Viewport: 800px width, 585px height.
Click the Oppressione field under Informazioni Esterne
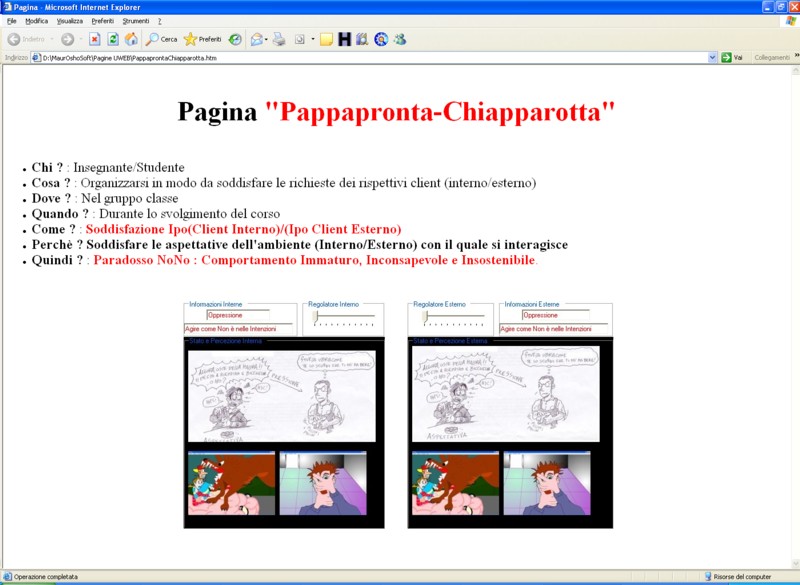(x=555, y=315)
